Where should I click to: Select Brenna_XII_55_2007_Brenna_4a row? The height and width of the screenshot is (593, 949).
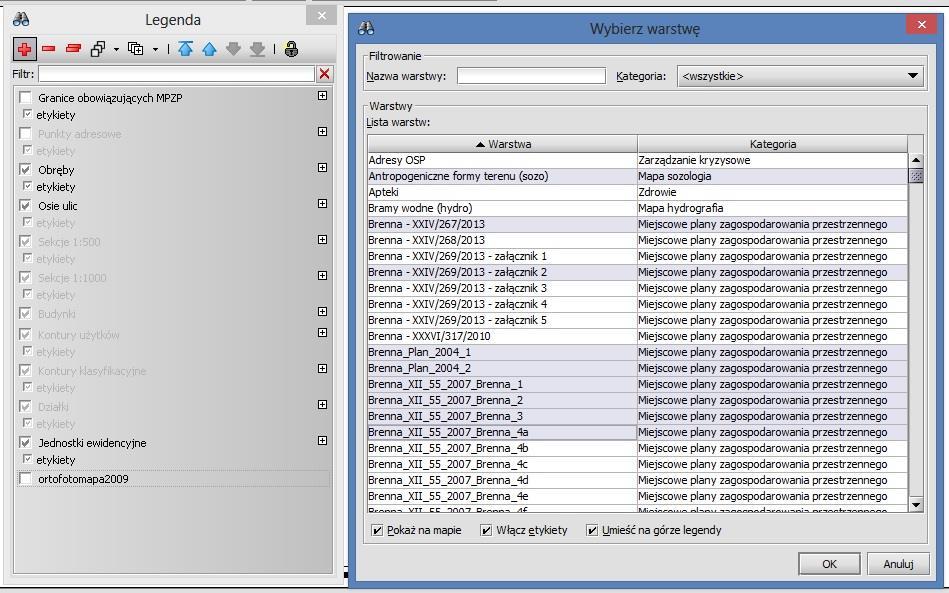[637, 432]
